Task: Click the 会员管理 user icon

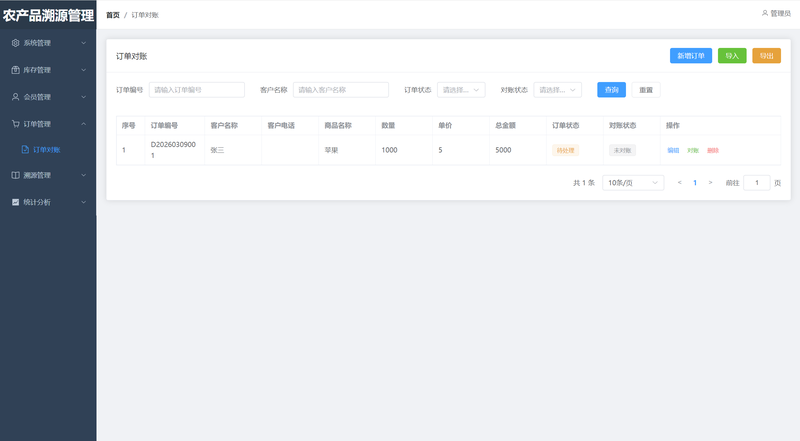Action: pyautogui.click(x=15, y=97)
